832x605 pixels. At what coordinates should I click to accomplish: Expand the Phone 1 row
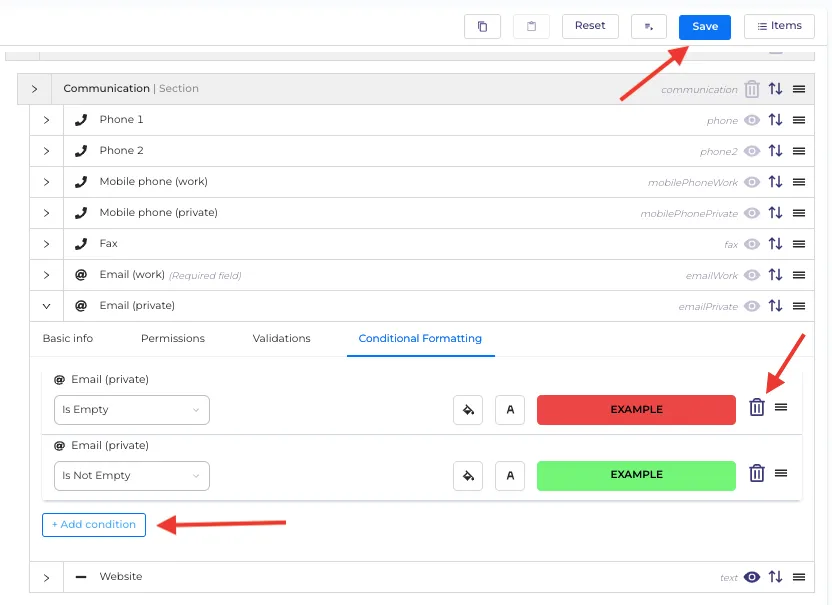(47, 120)
